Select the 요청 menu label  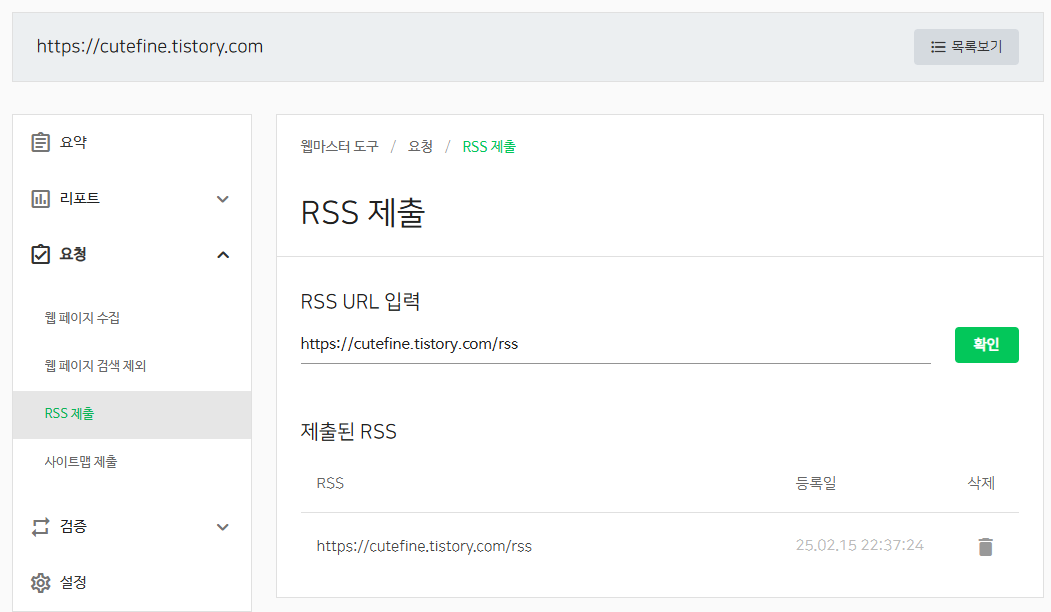tap(73, 254)
